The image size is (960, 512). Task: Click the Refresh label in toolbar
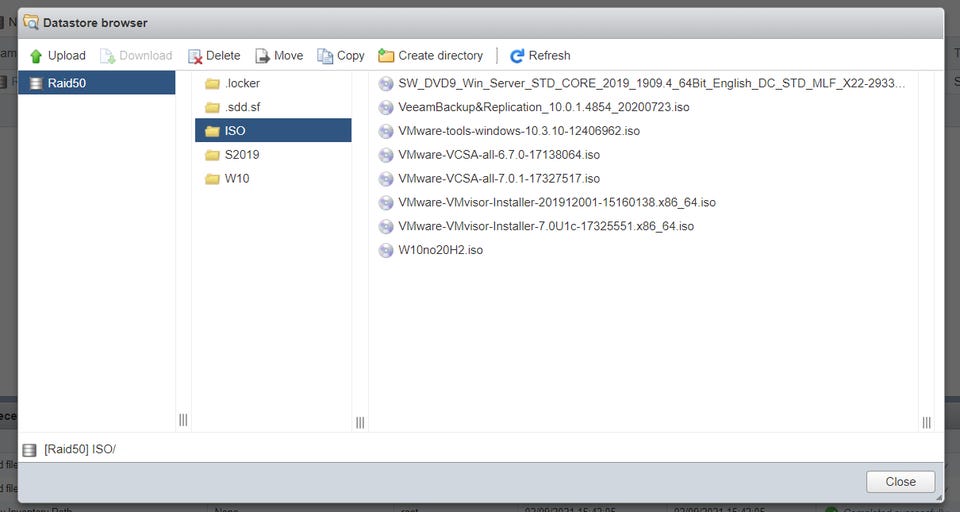tap(549, 56)
